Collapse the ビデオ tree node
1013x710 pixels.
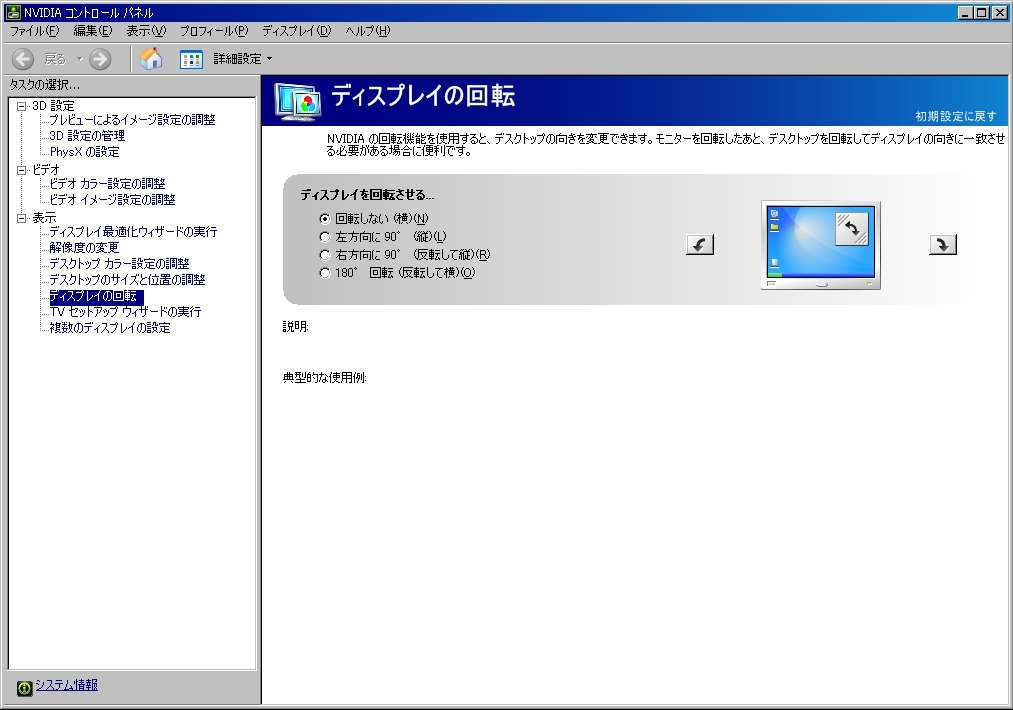(21, 170)
